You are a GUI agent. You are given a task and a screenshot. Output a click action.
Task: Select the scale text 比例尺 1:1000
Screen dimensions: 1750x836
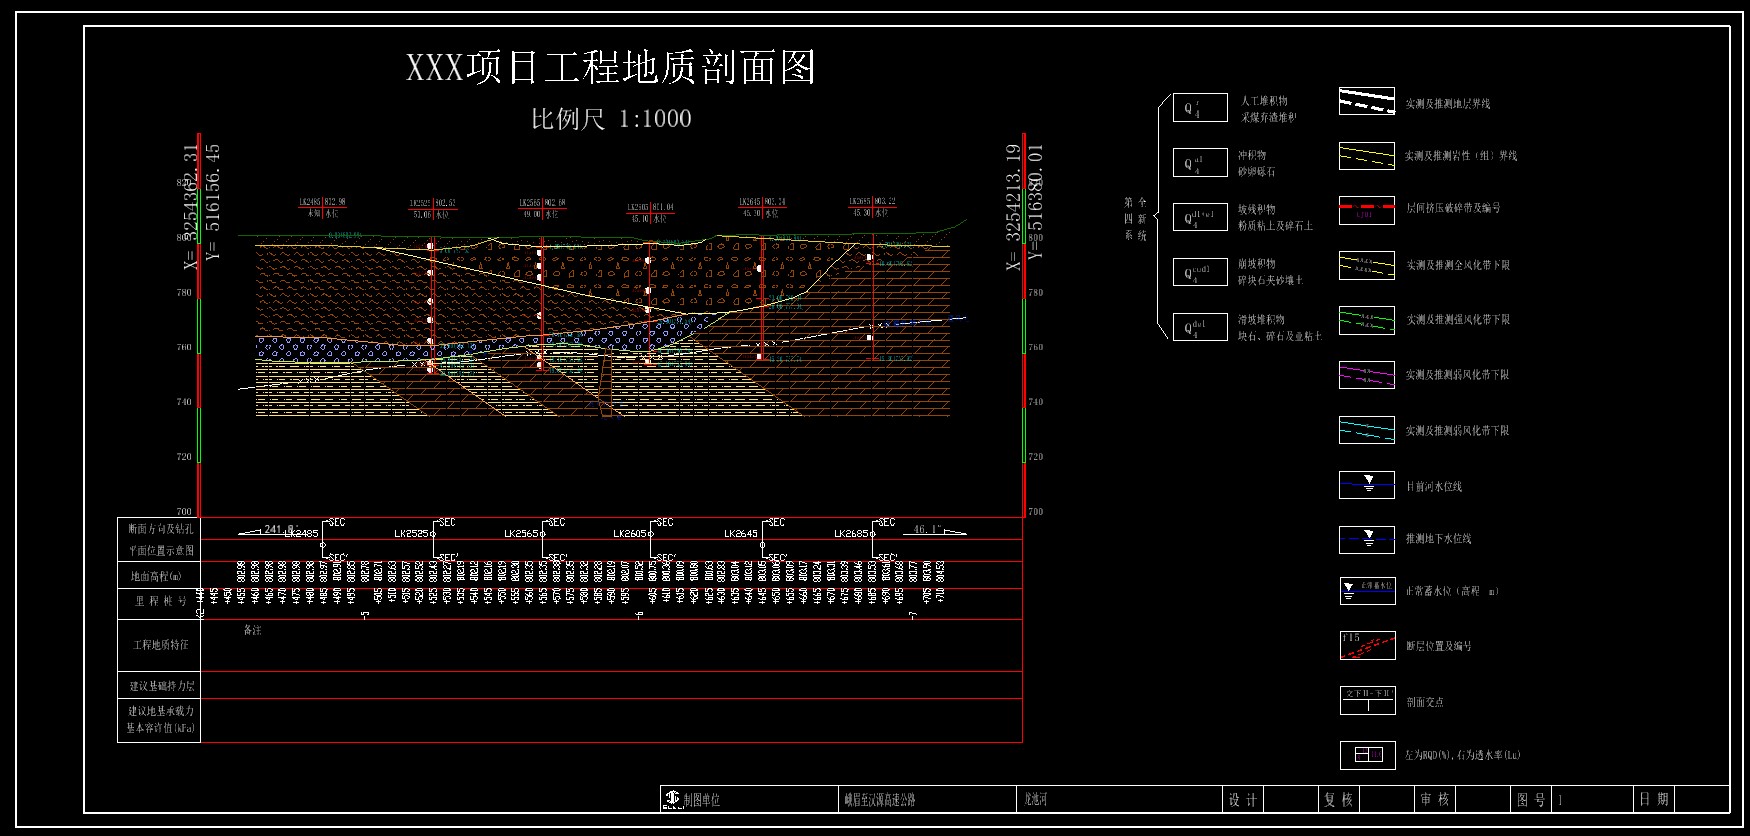point(611,119)
